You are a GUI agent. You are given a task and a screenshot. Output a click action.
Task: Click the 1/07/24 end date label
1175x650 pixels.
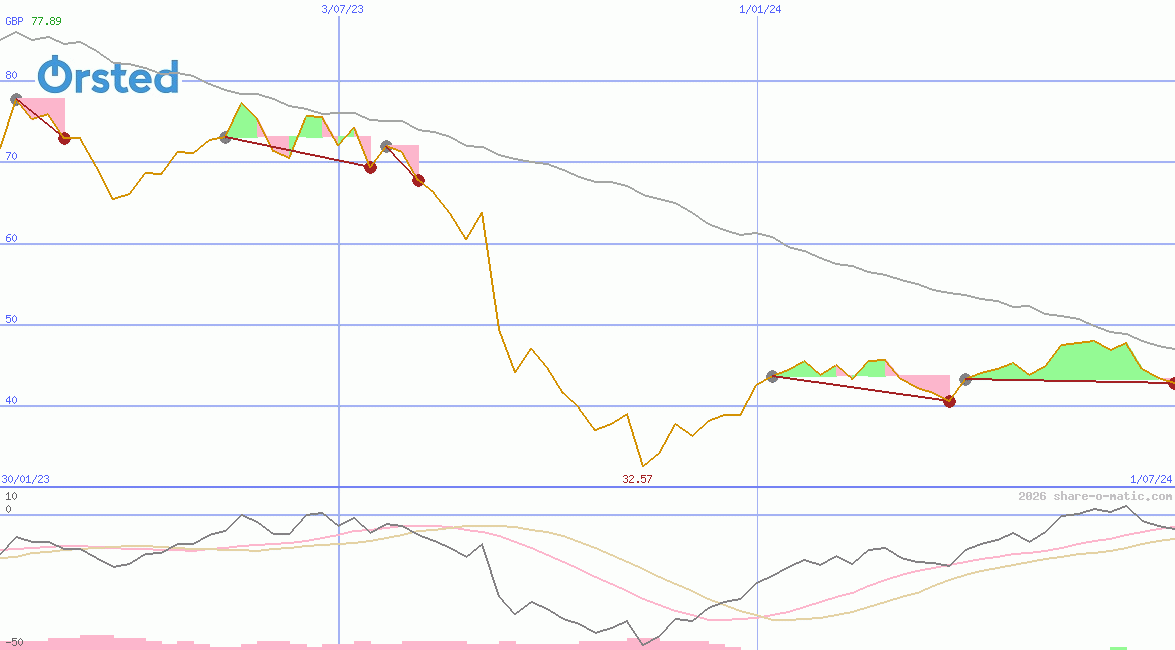pos(1150,479)
